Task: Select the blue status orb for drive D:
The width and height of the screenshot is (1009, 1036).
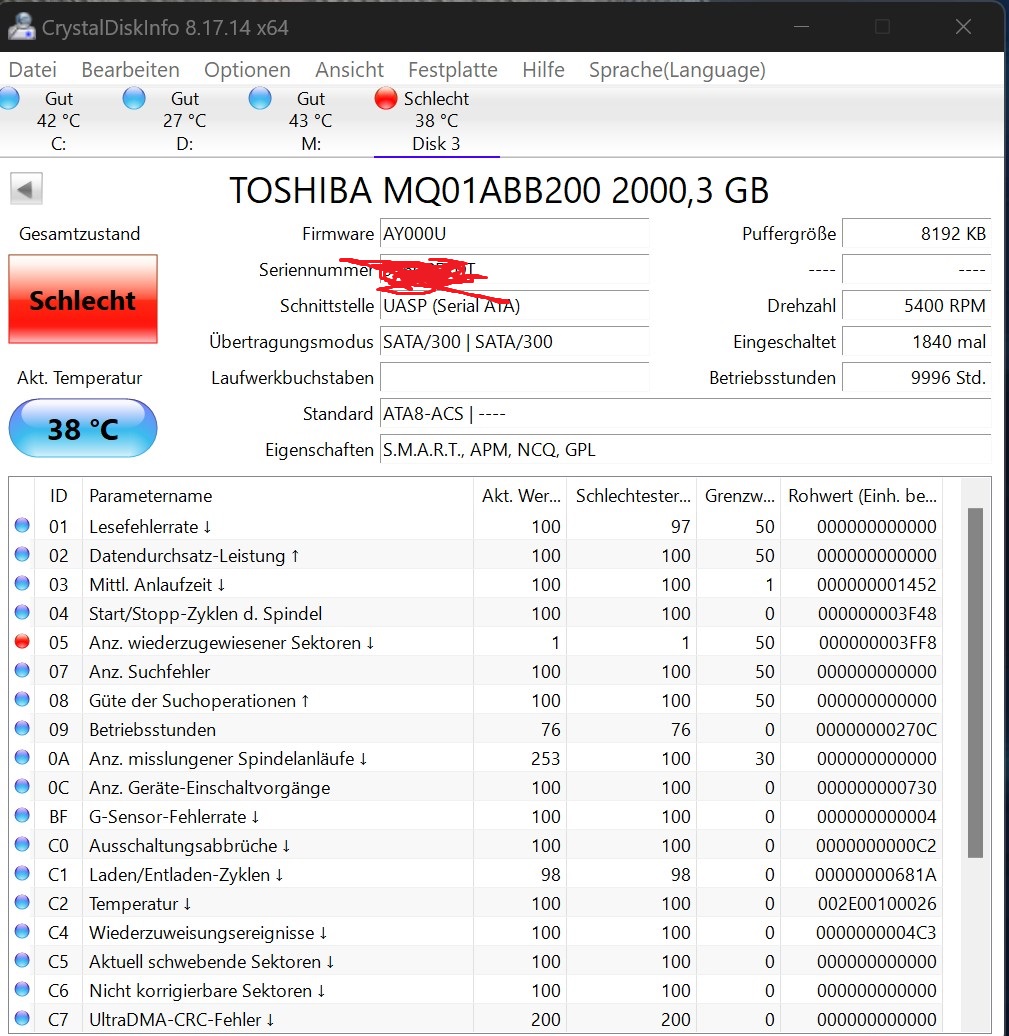Action: point(134,99)
